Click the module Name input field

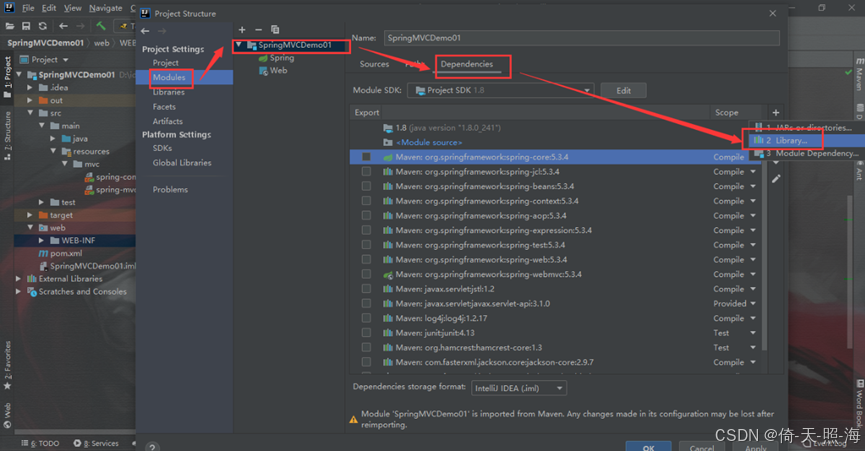[581, 38]
